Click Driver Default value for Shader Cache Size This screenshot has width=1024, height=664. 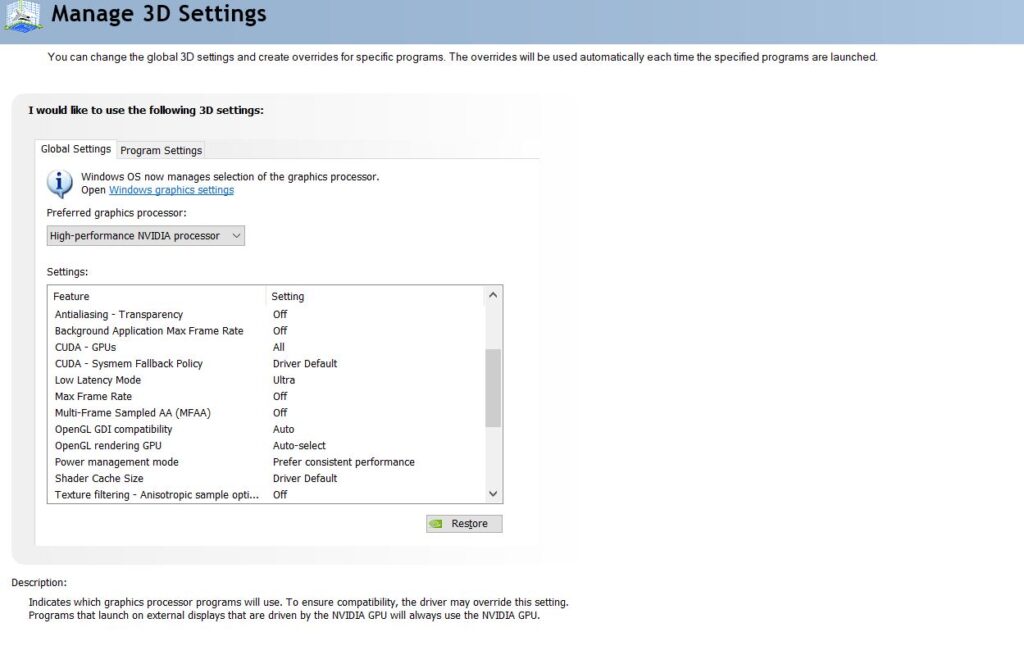pos(305,478)
